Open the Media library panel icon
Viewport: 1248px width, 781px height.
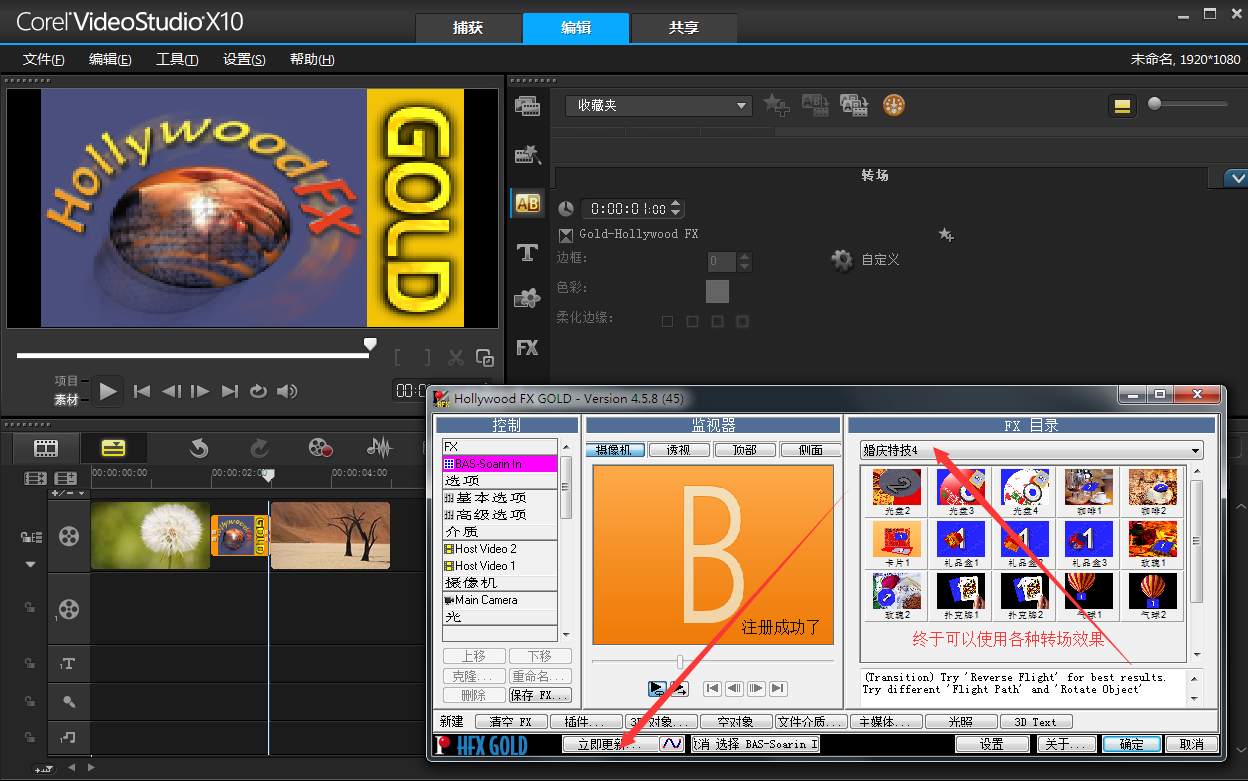coord(527,106)
